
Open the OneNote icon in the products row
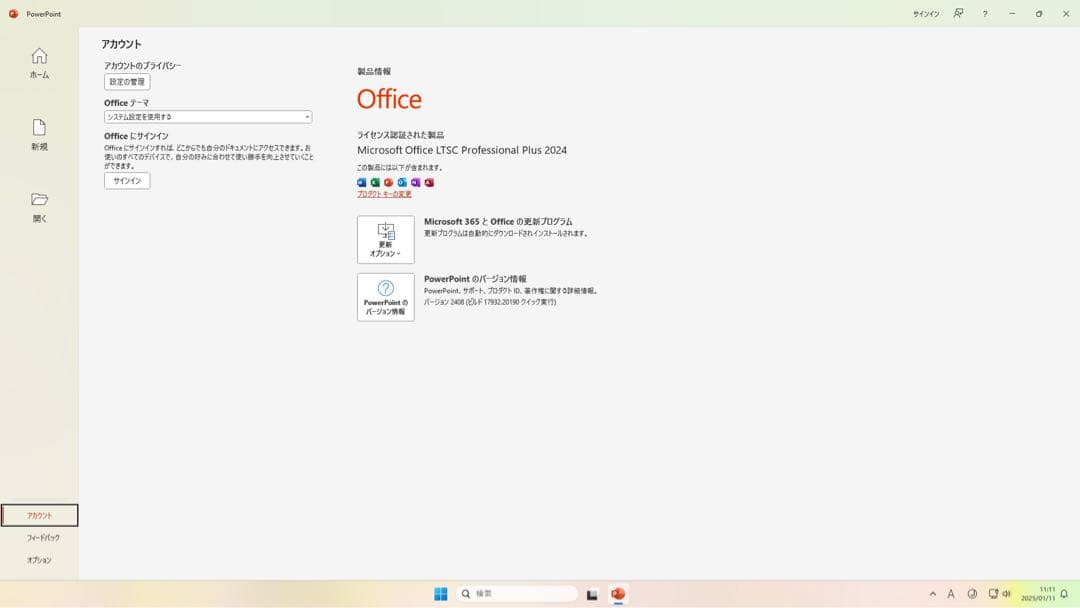417,182
